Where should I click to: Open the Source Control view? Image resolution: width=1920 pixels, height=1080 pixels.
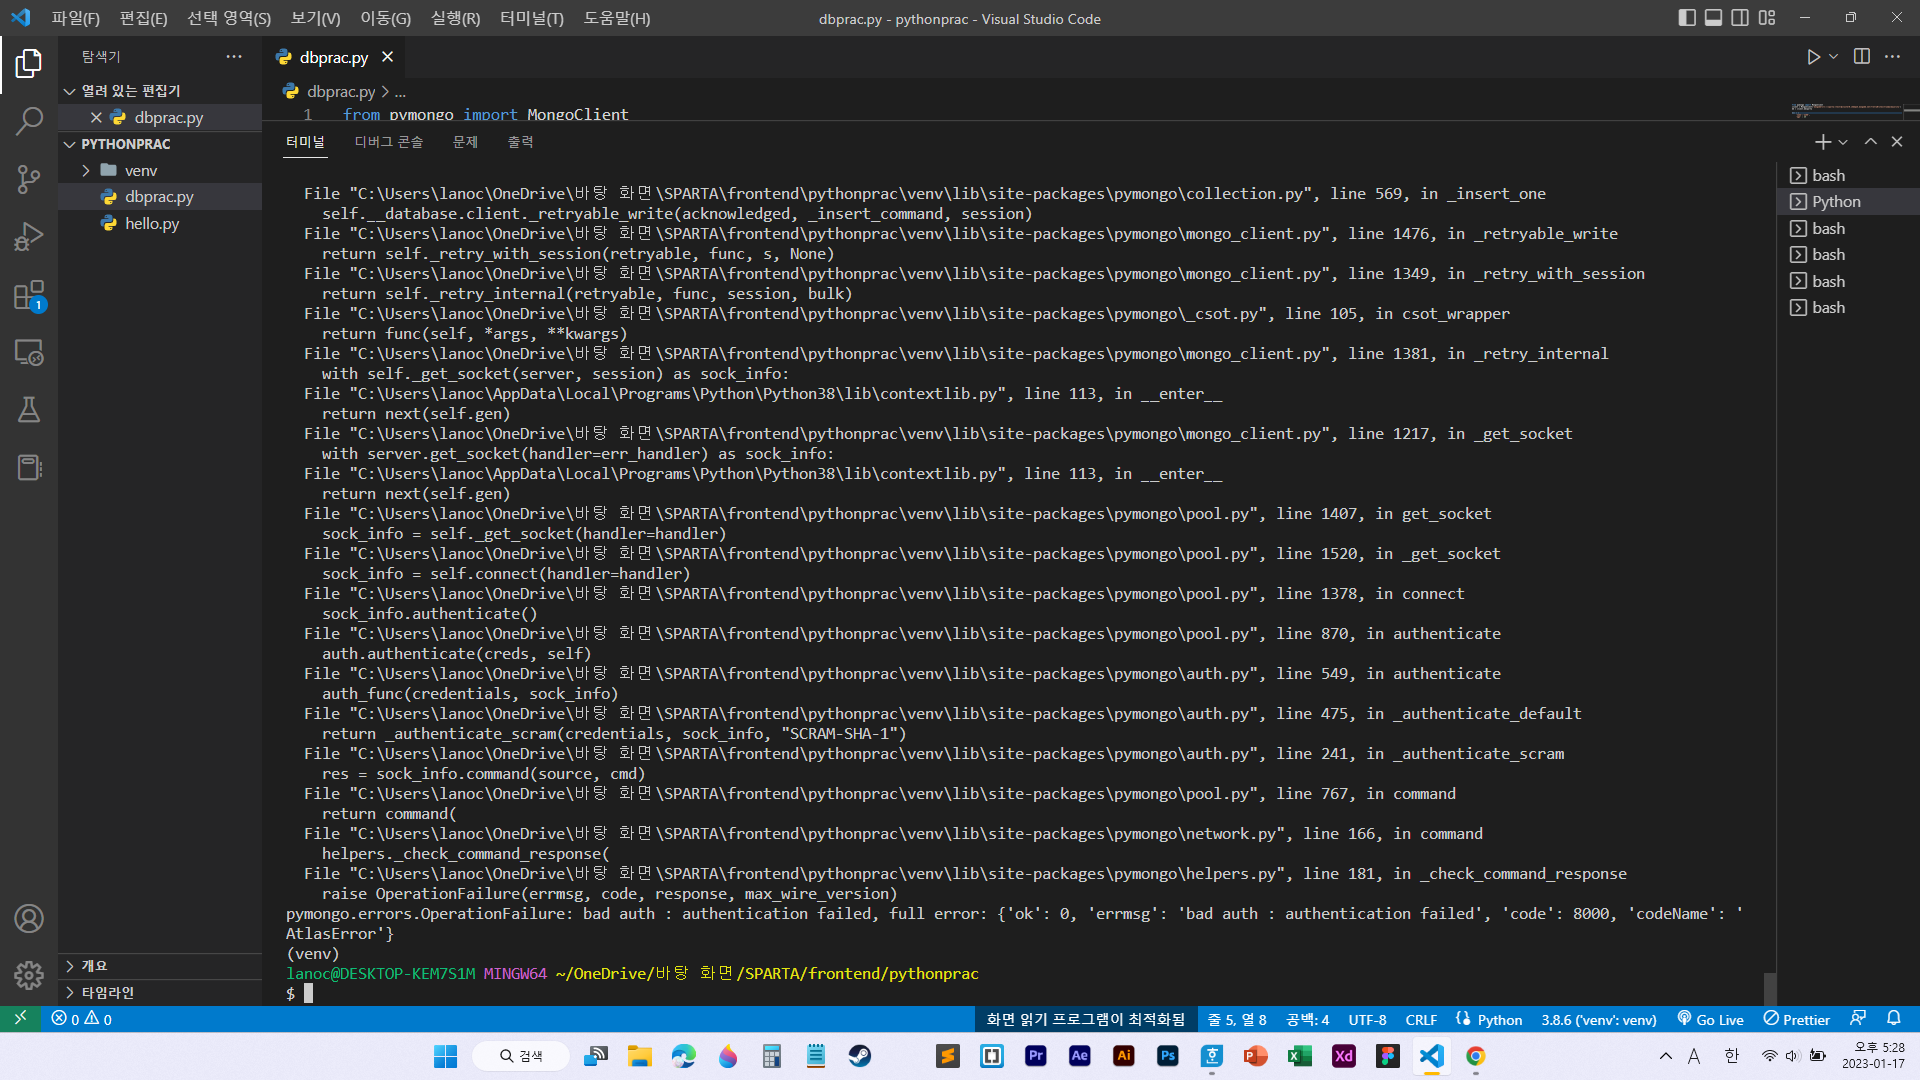[29, 179]
